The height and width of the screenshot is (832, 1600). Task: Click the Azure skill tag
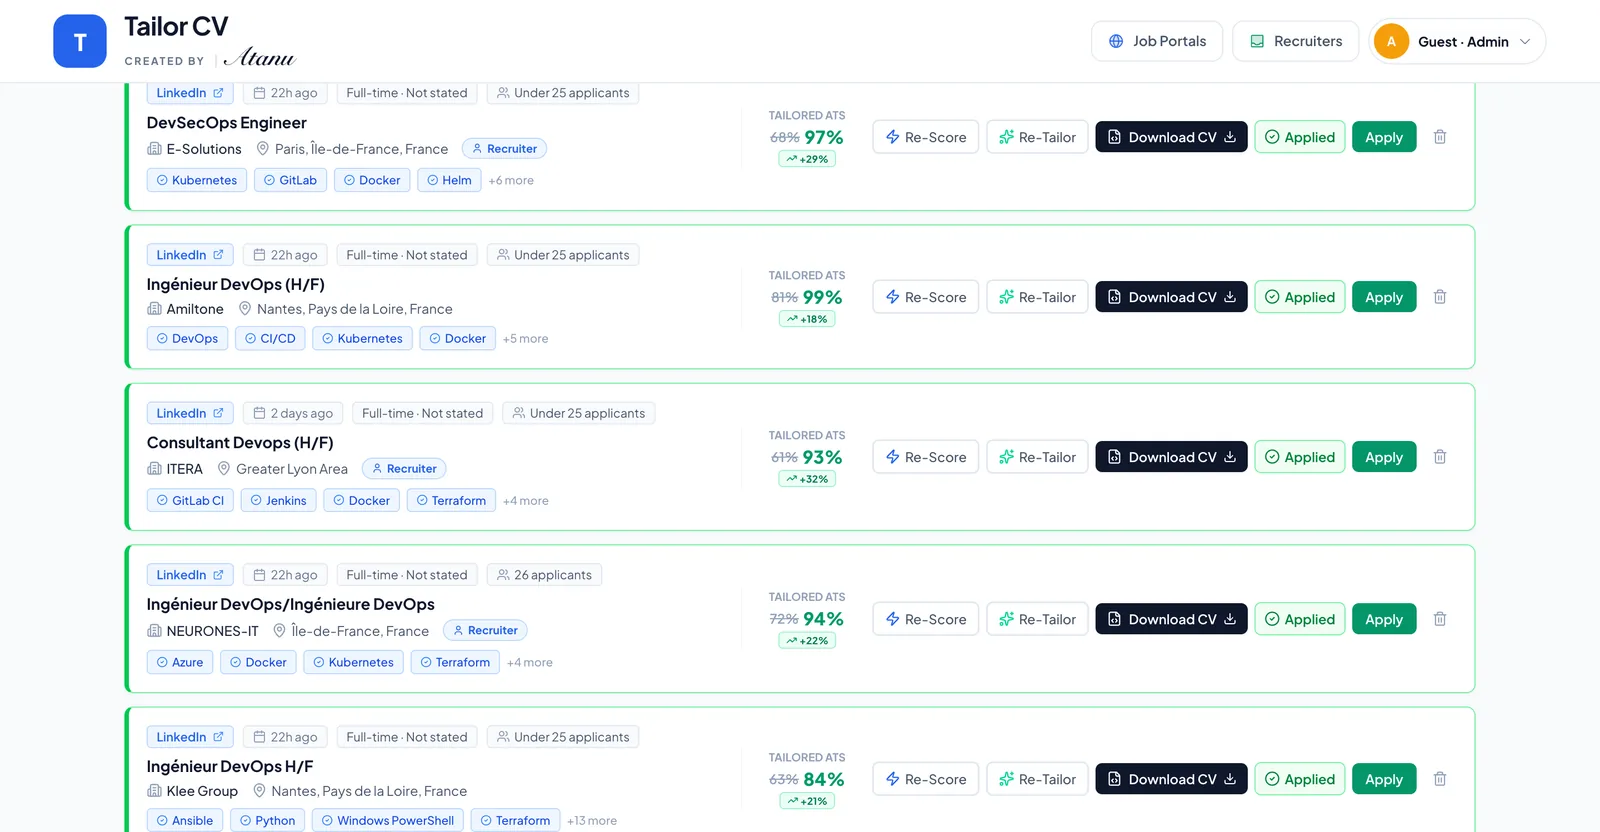tap(180, 663)
